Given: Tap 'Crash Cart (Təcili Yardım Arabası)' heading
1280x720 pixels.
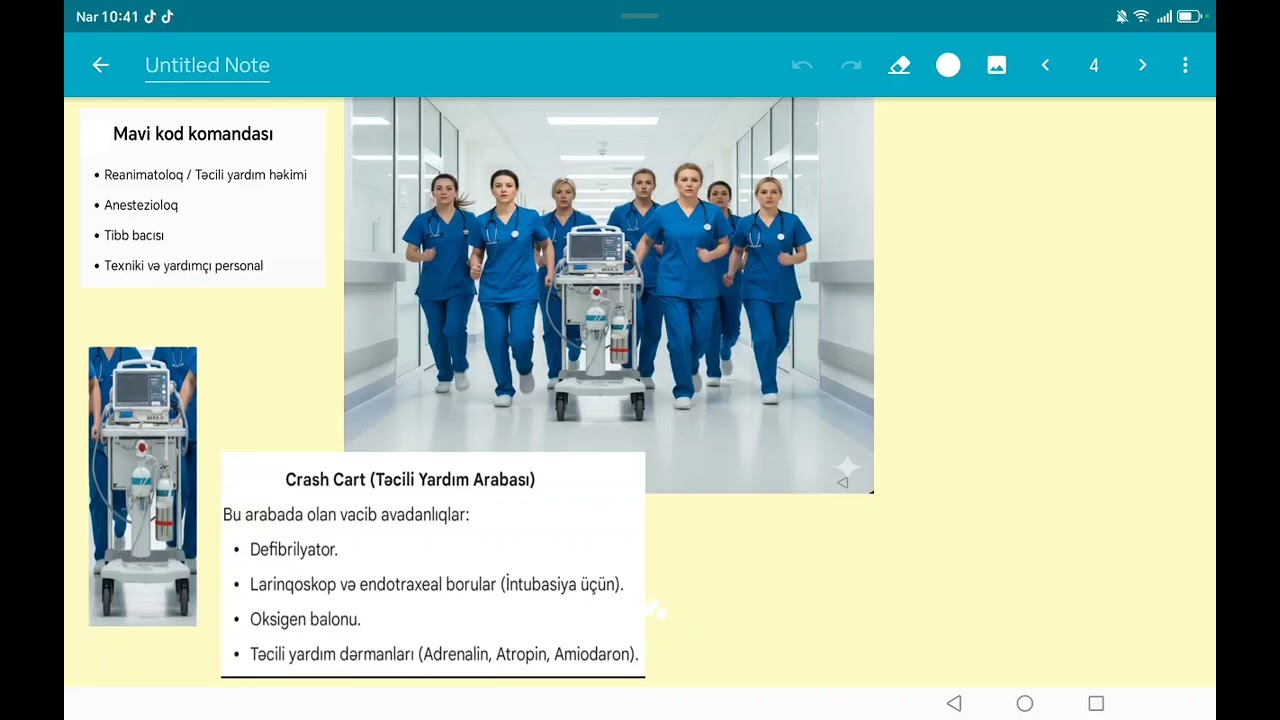Looking at the screenshot, I should (410, 480).
